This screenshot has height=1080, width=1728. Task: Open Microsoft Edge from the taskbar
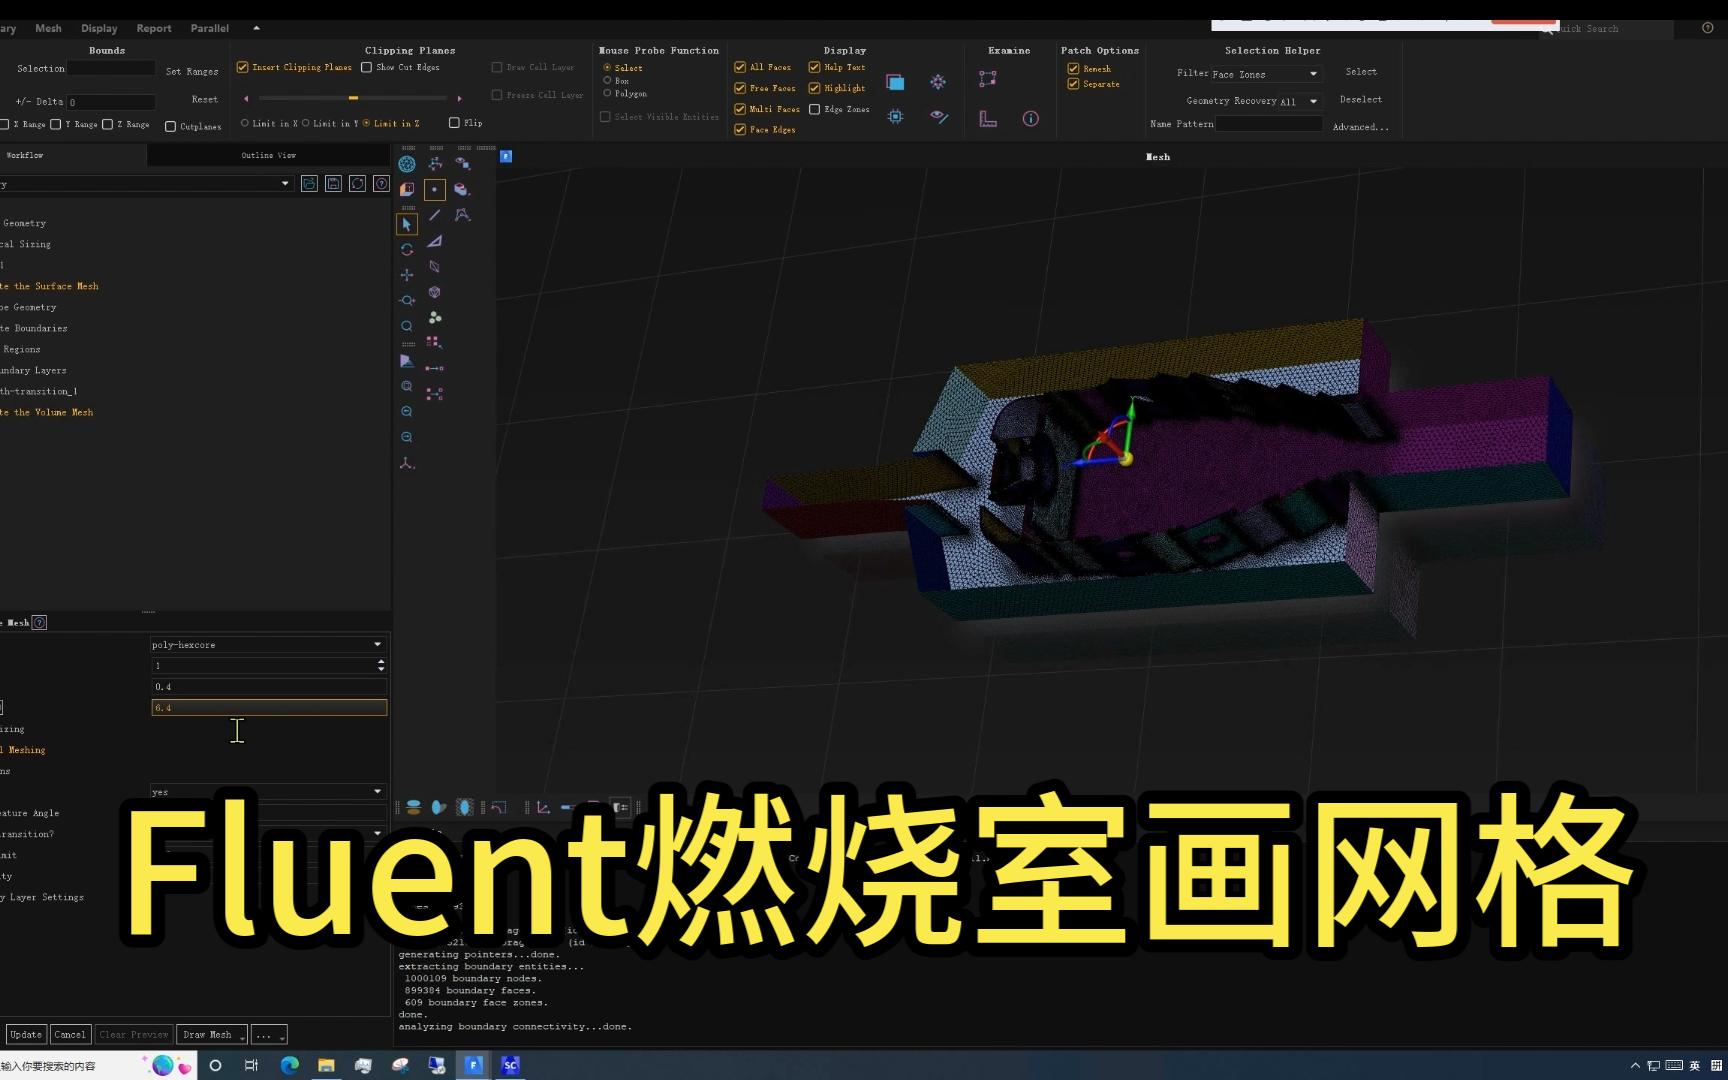pyautogui.click(x=289, y=1065)
